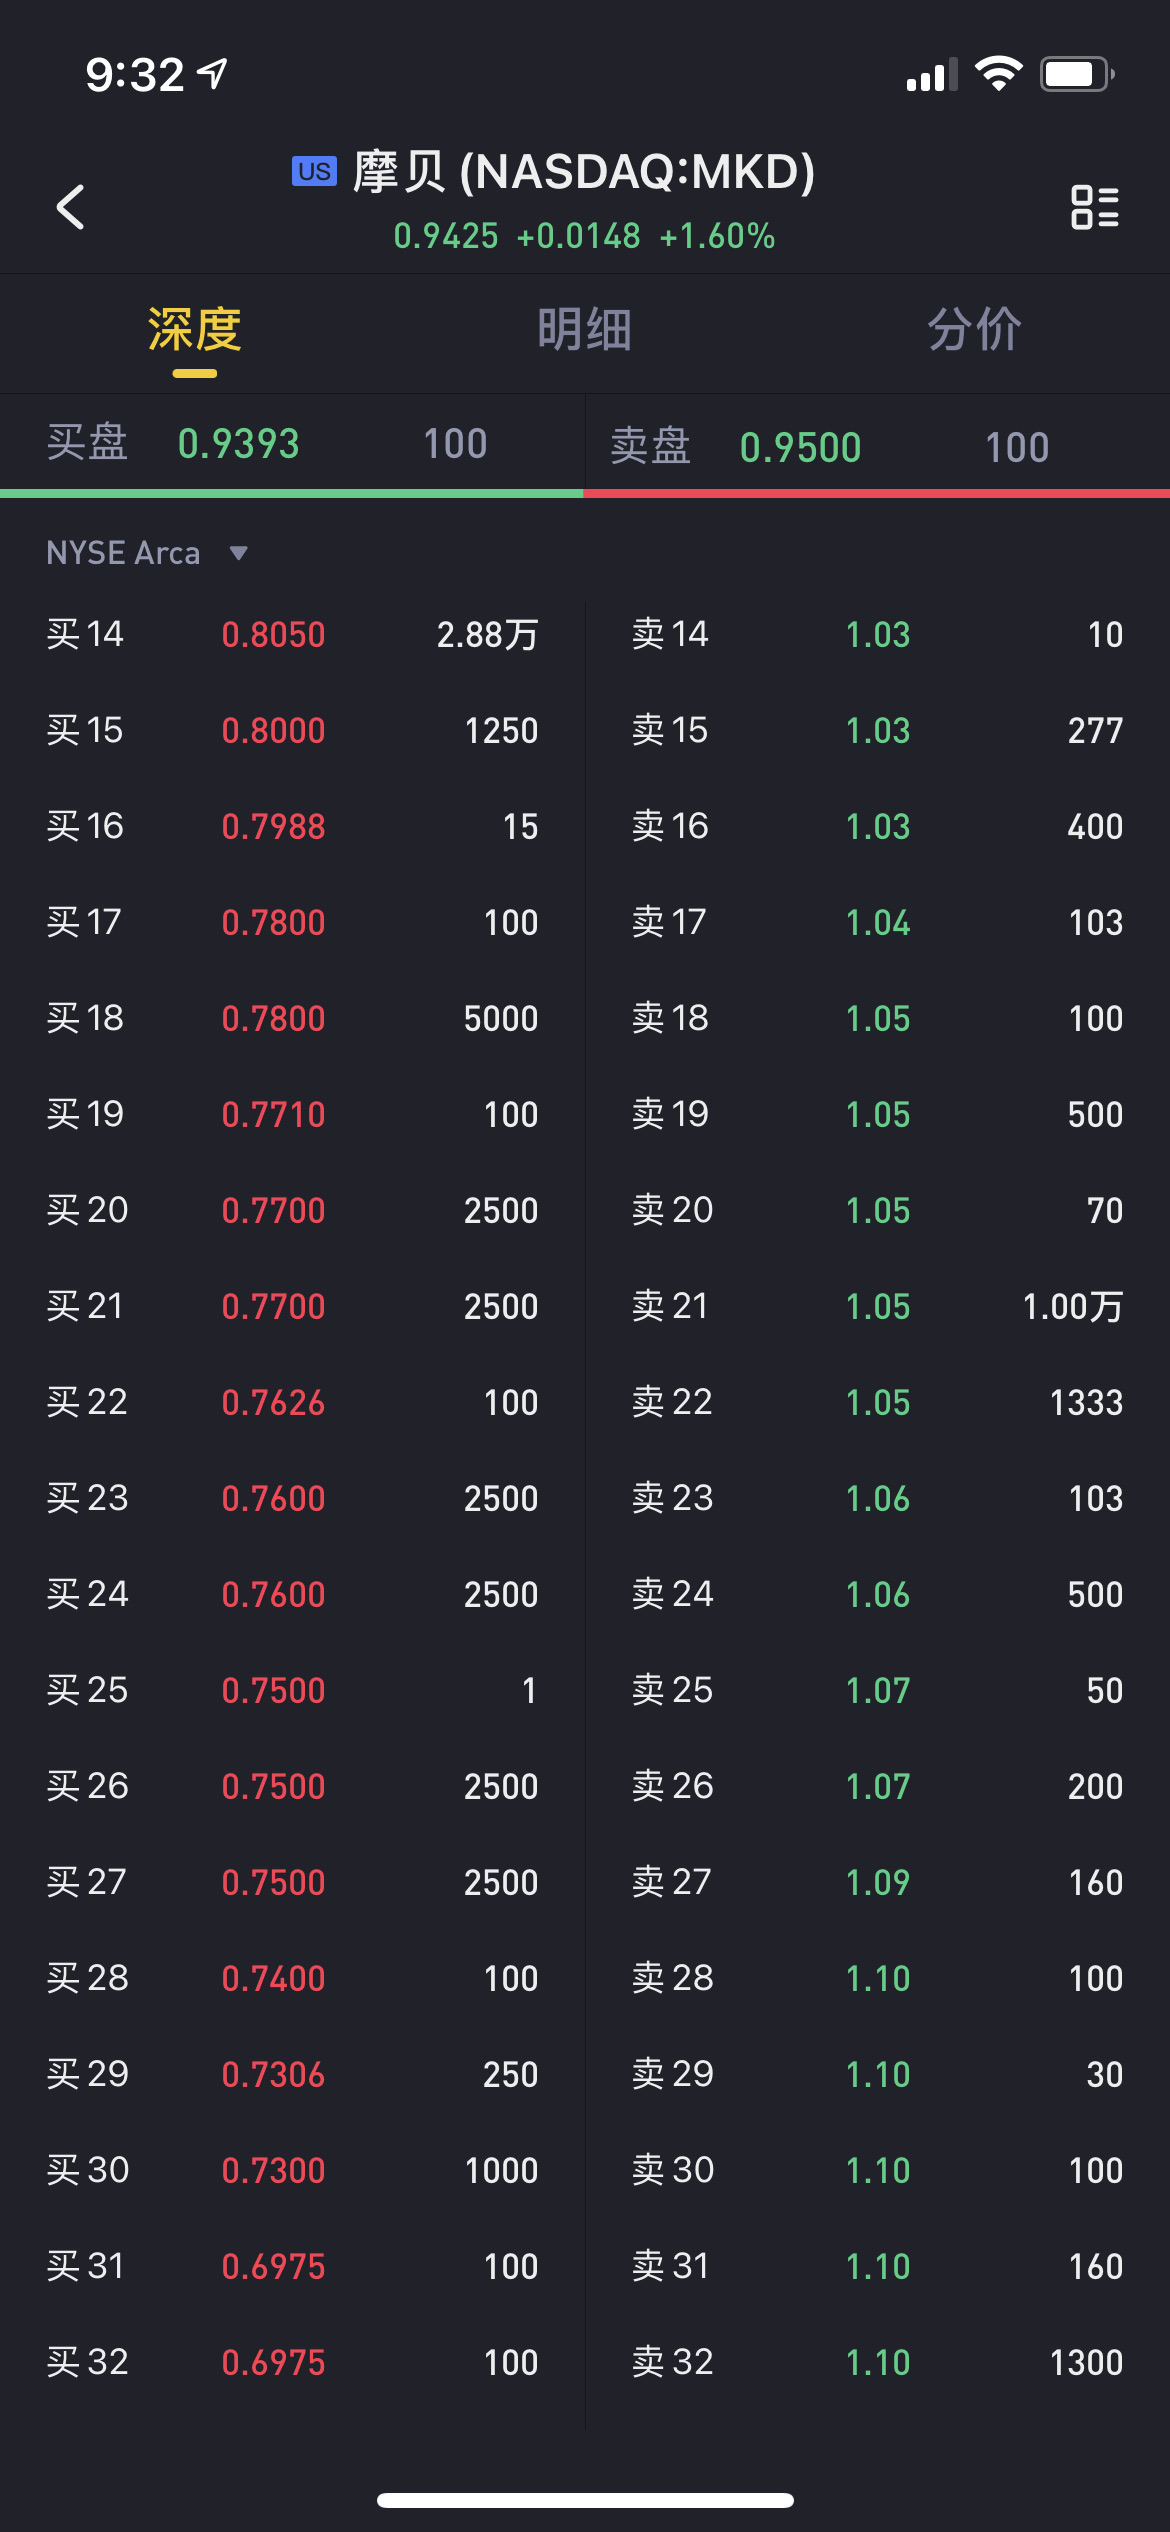The width and height of the screenshot is (1170, 2532).
Task: Expand the NYSE Arca exchange dropdown
Action: (124, 553)
